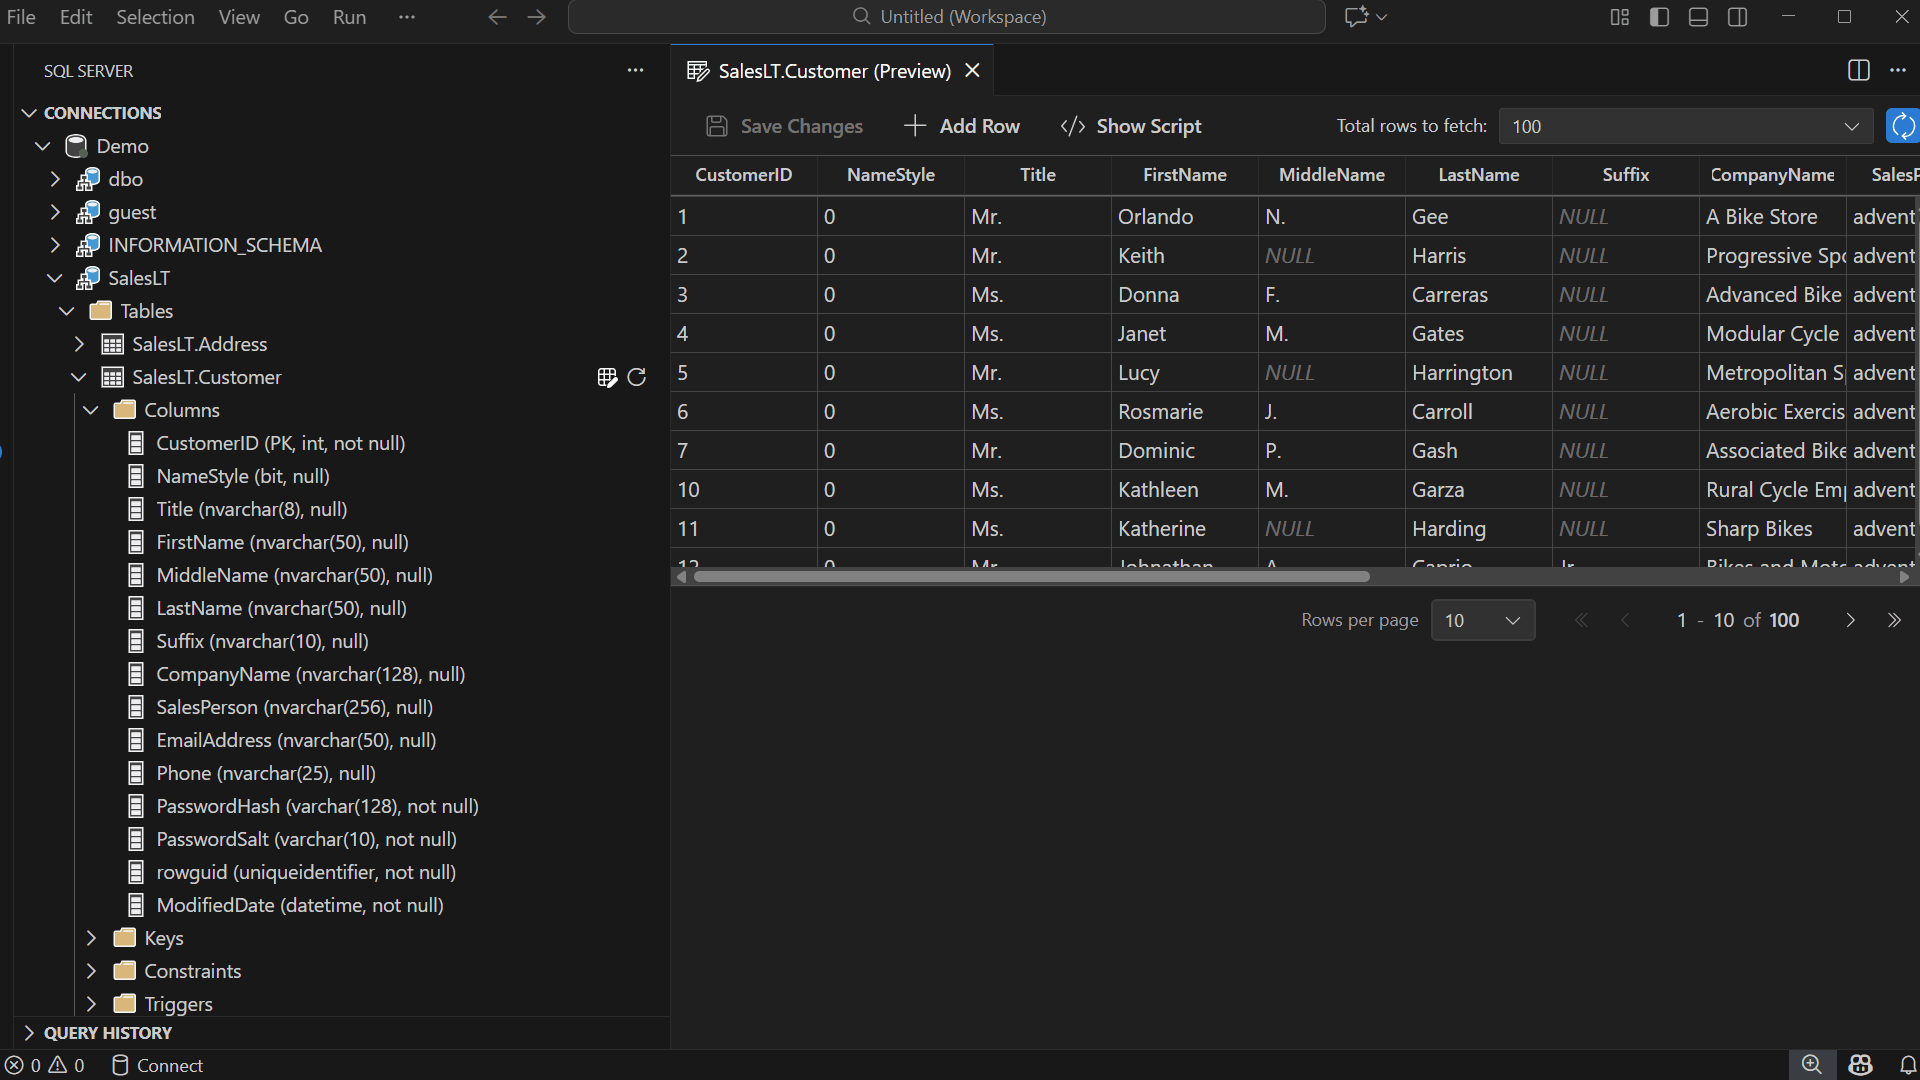
Task: Open notifications bell in status bar
Action: (x=1908, y=1065)
